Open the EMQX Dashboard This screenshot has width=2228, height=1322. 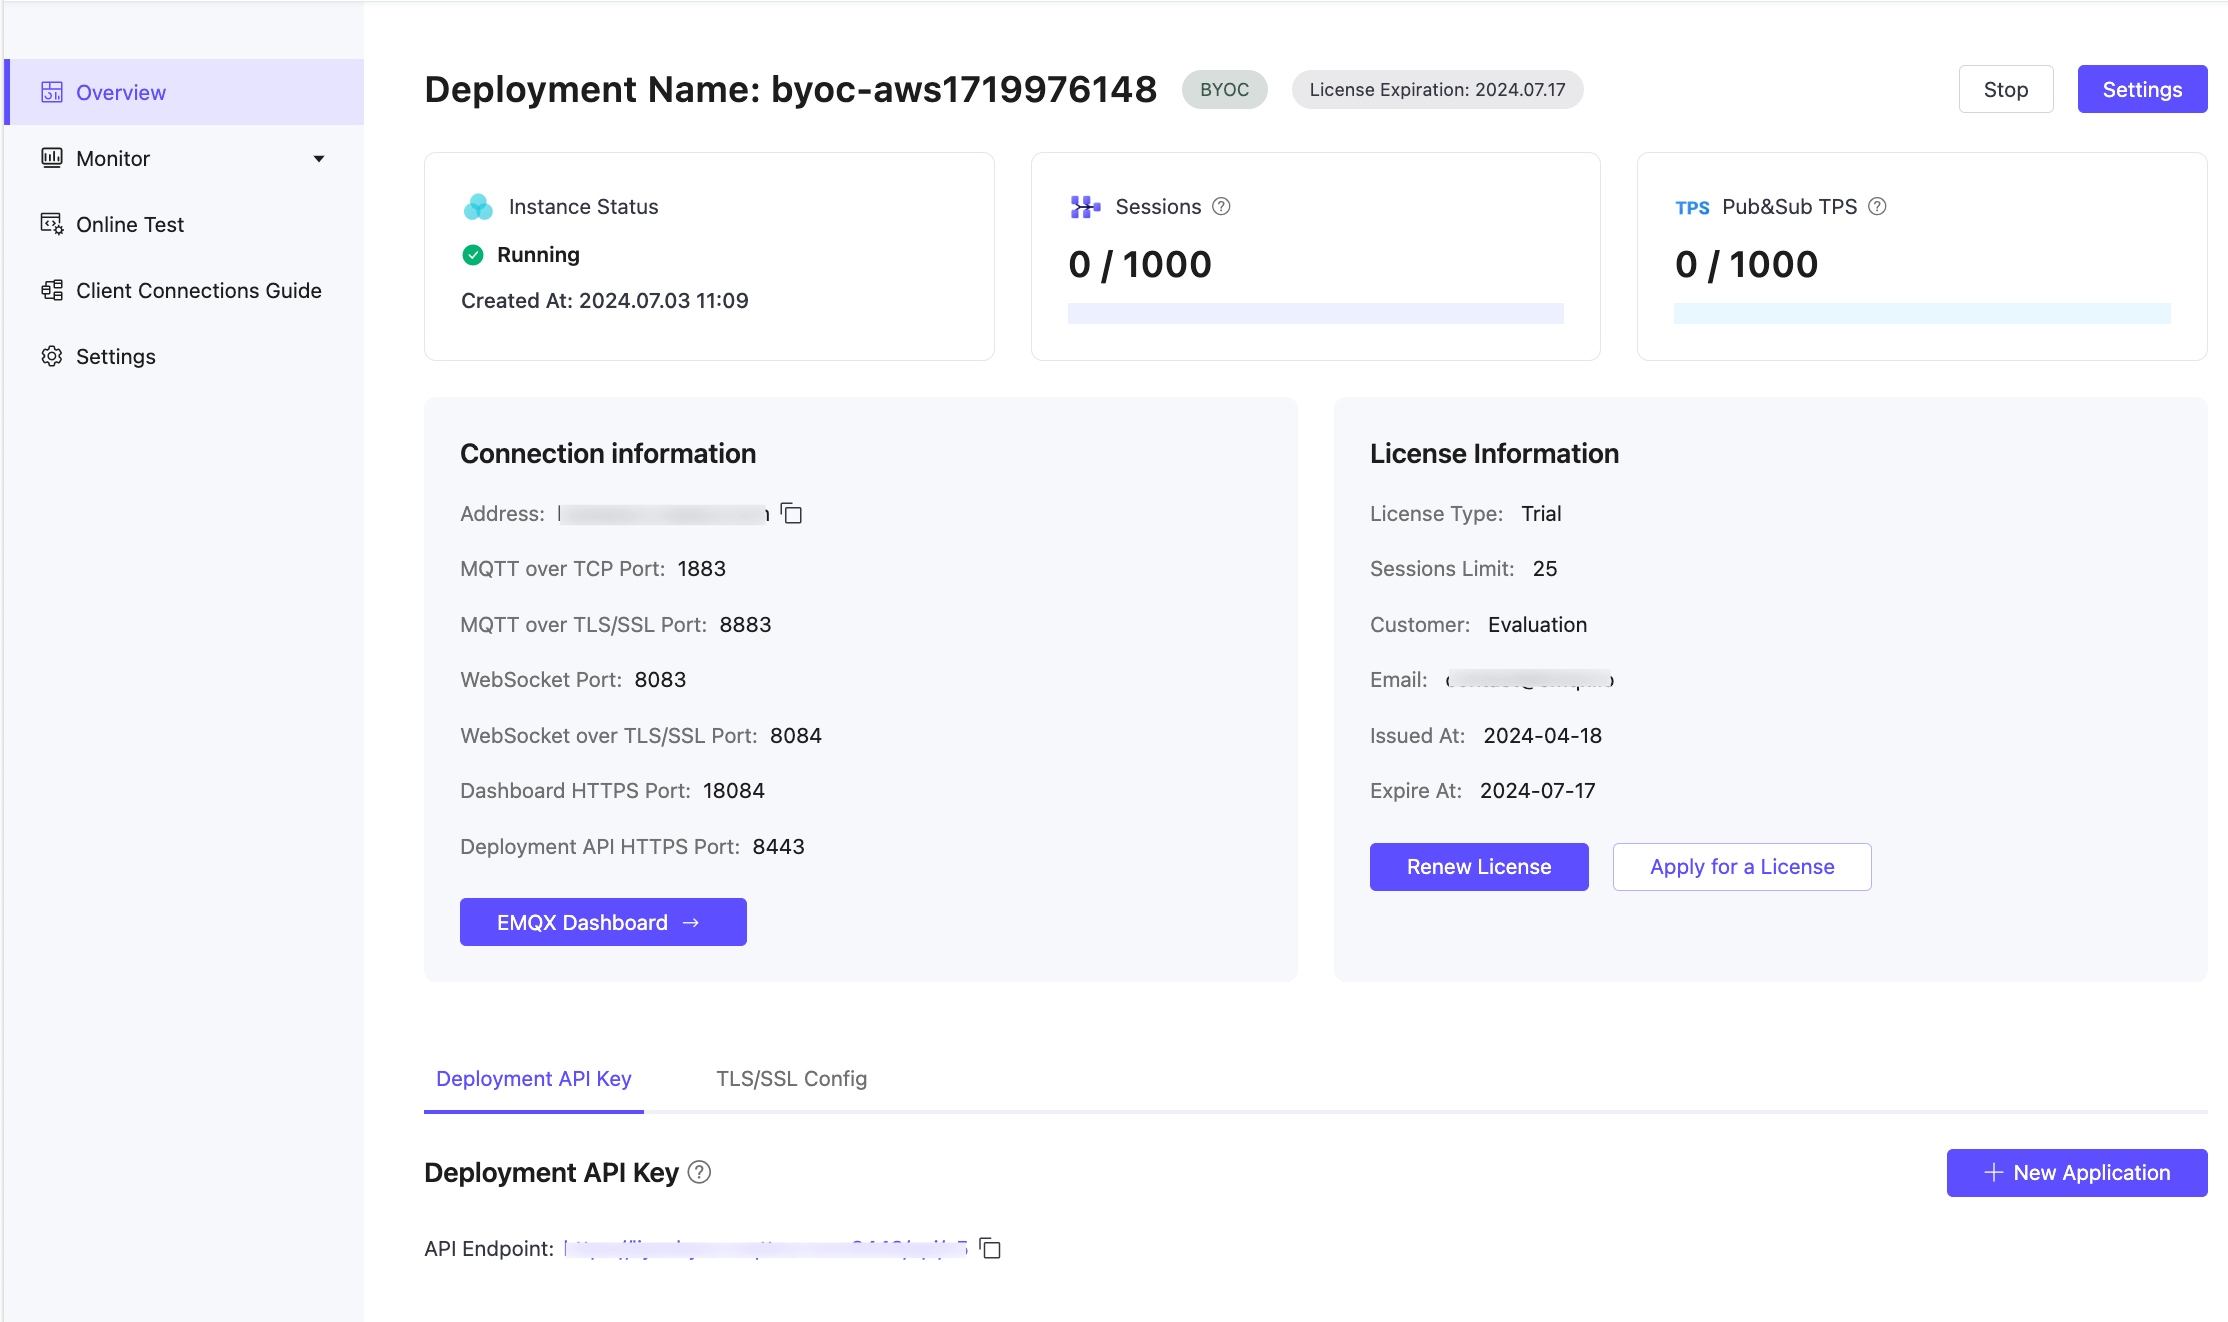coord(602,922)
